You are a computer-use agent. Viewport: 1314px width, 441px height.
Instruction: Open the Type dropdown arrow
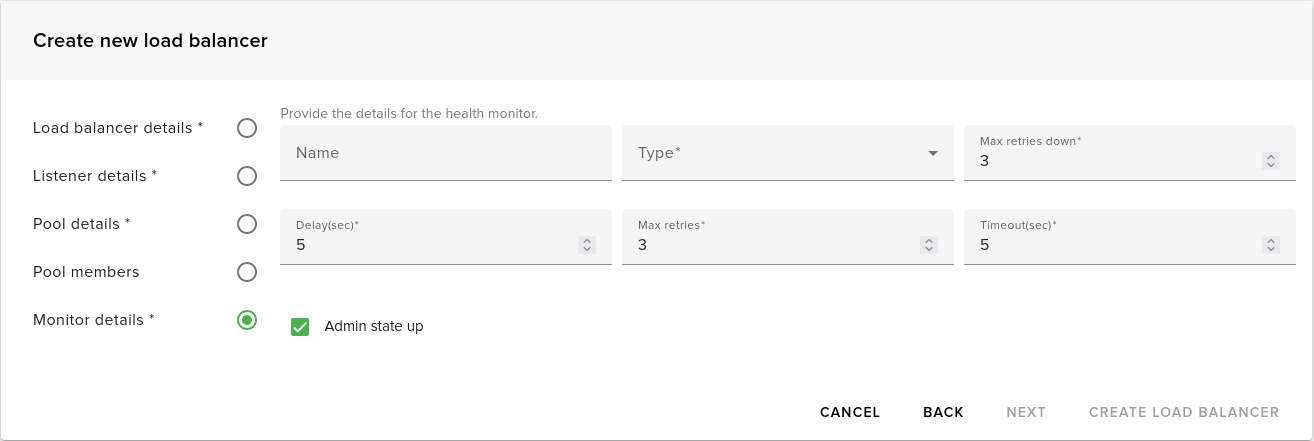point(933,153)
